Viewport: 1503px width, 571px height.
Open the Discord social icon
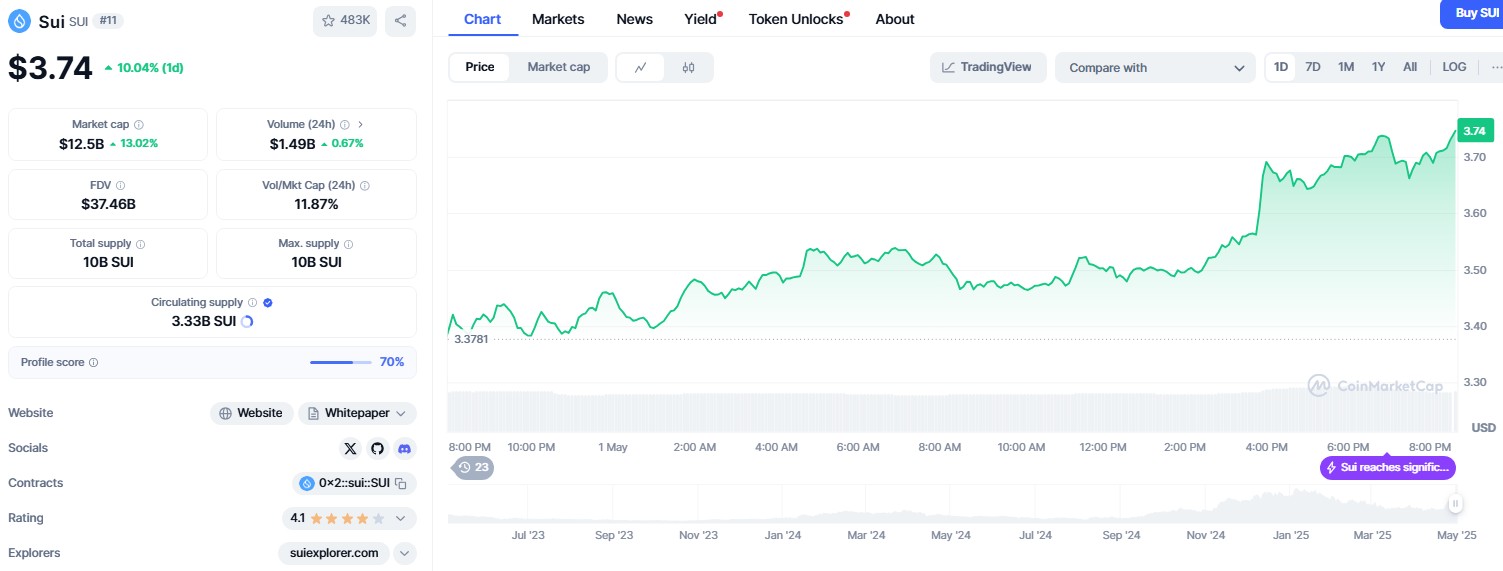click(404, 448)
